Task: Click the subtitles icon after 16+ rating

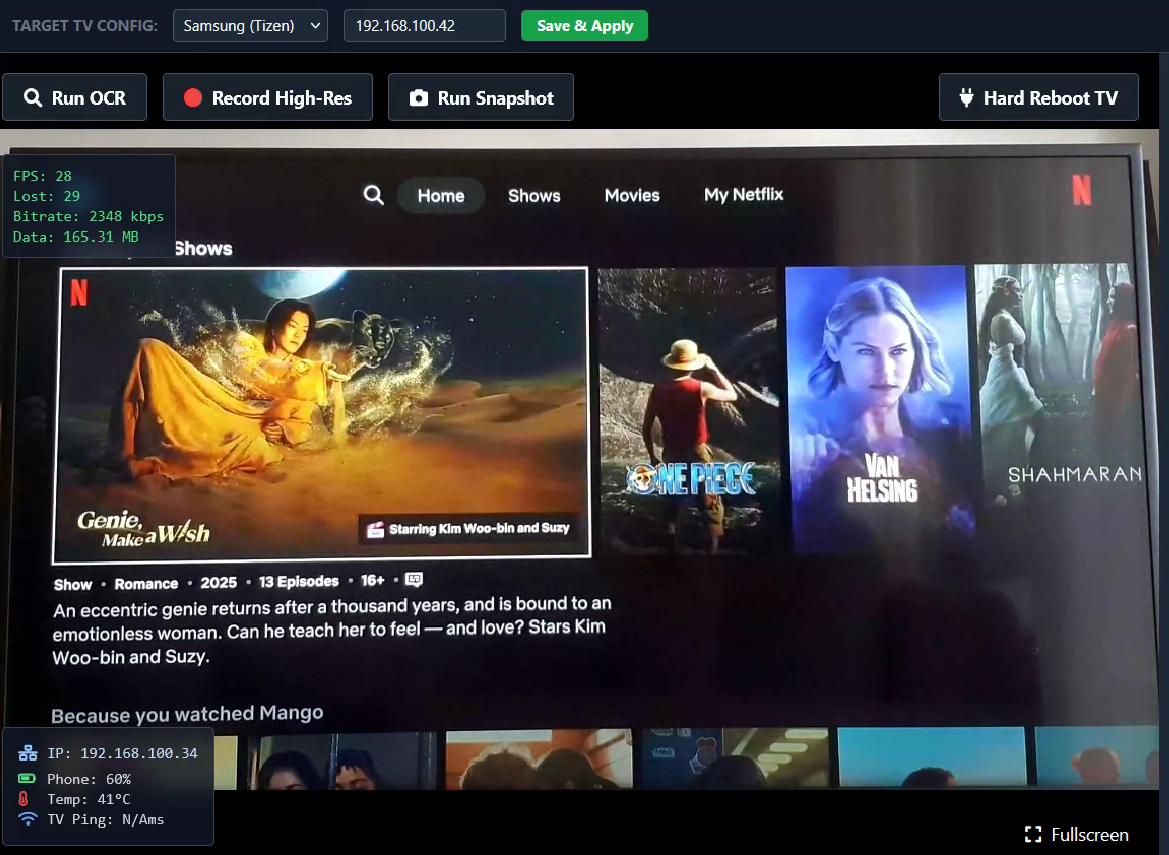Action: (414, 580)
